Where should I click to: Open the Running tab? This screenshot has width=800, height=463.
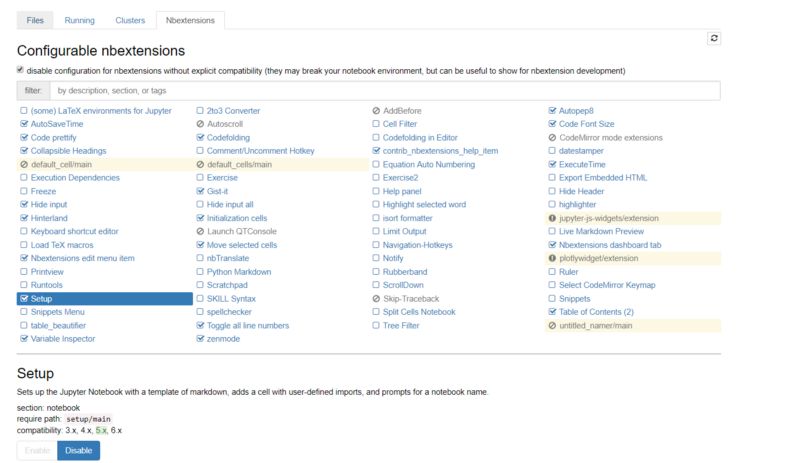80,20
